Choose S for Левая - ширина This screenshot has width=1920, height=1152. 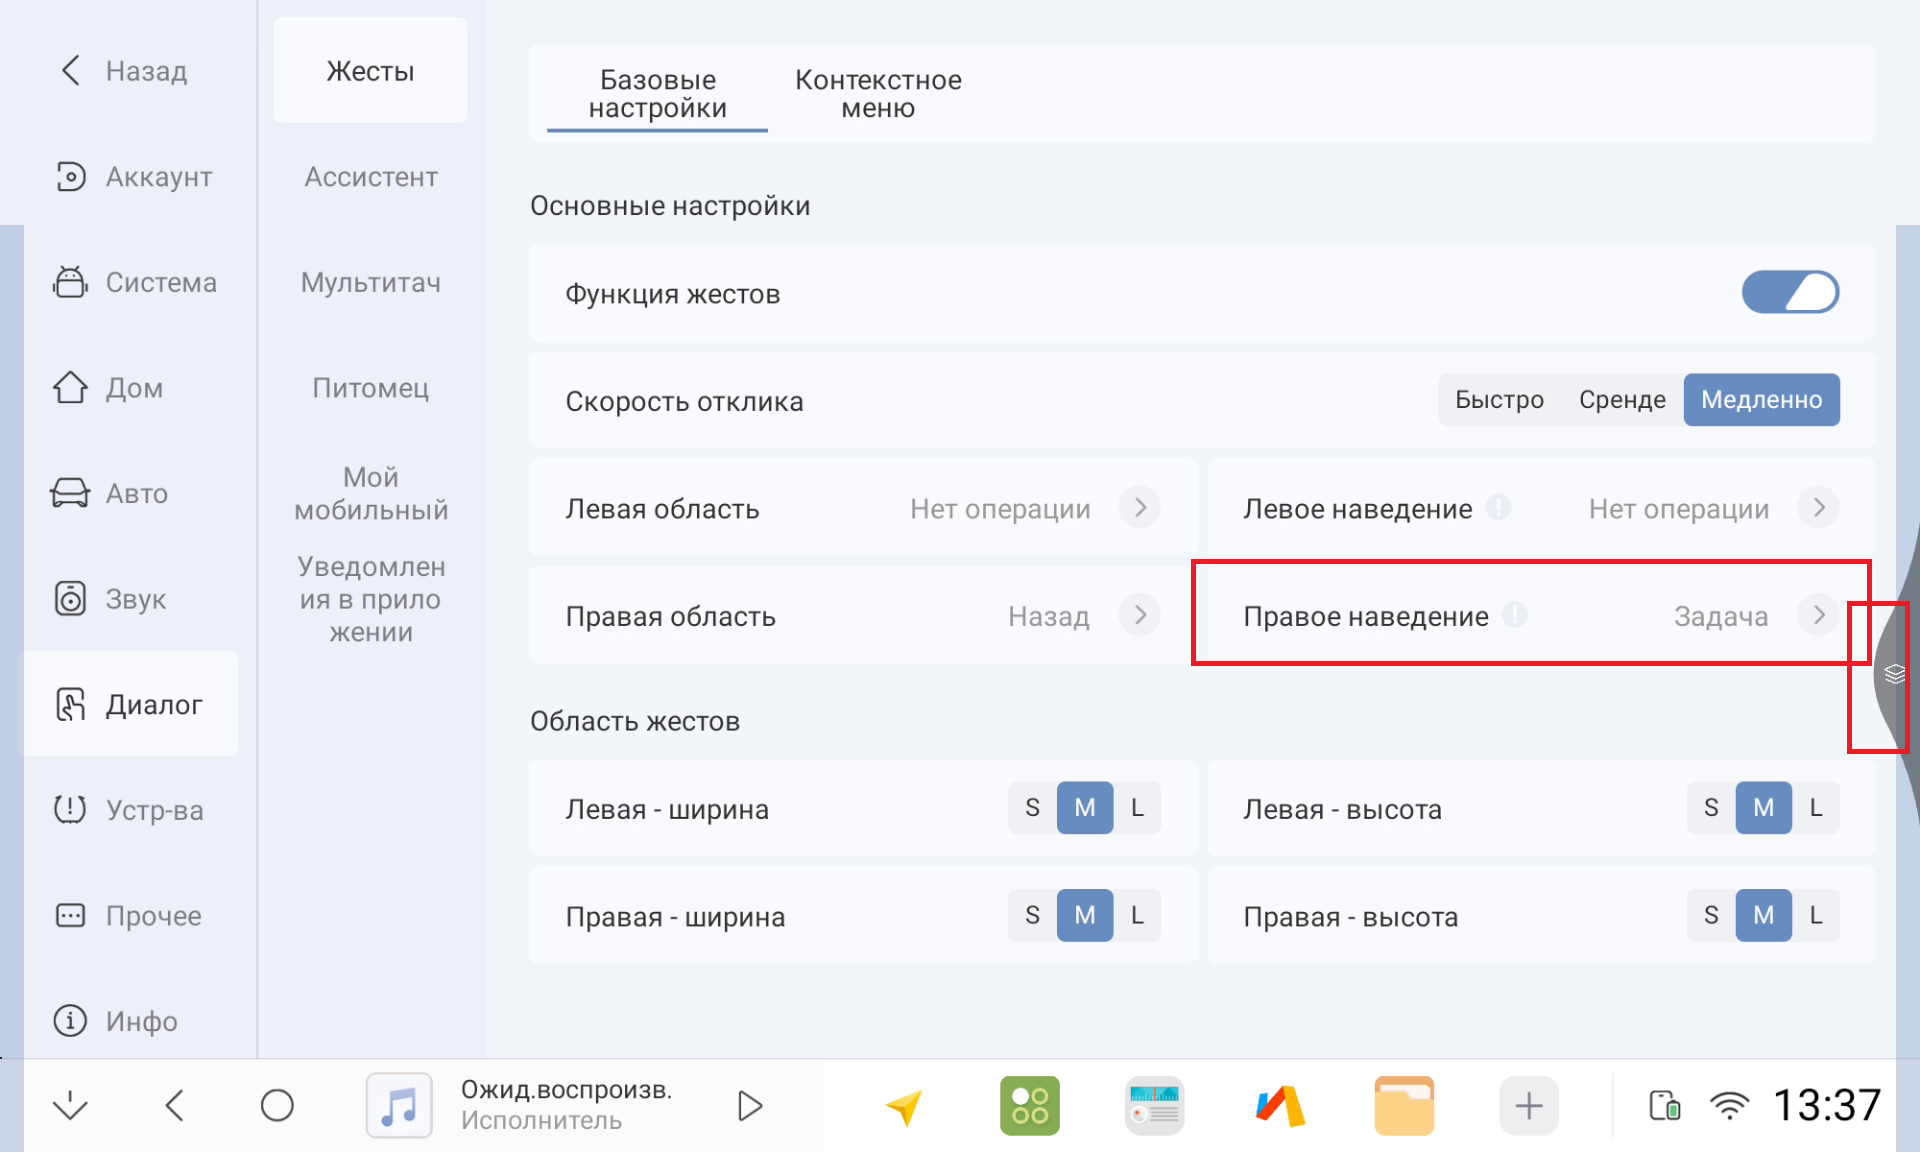coord(1033,807)
